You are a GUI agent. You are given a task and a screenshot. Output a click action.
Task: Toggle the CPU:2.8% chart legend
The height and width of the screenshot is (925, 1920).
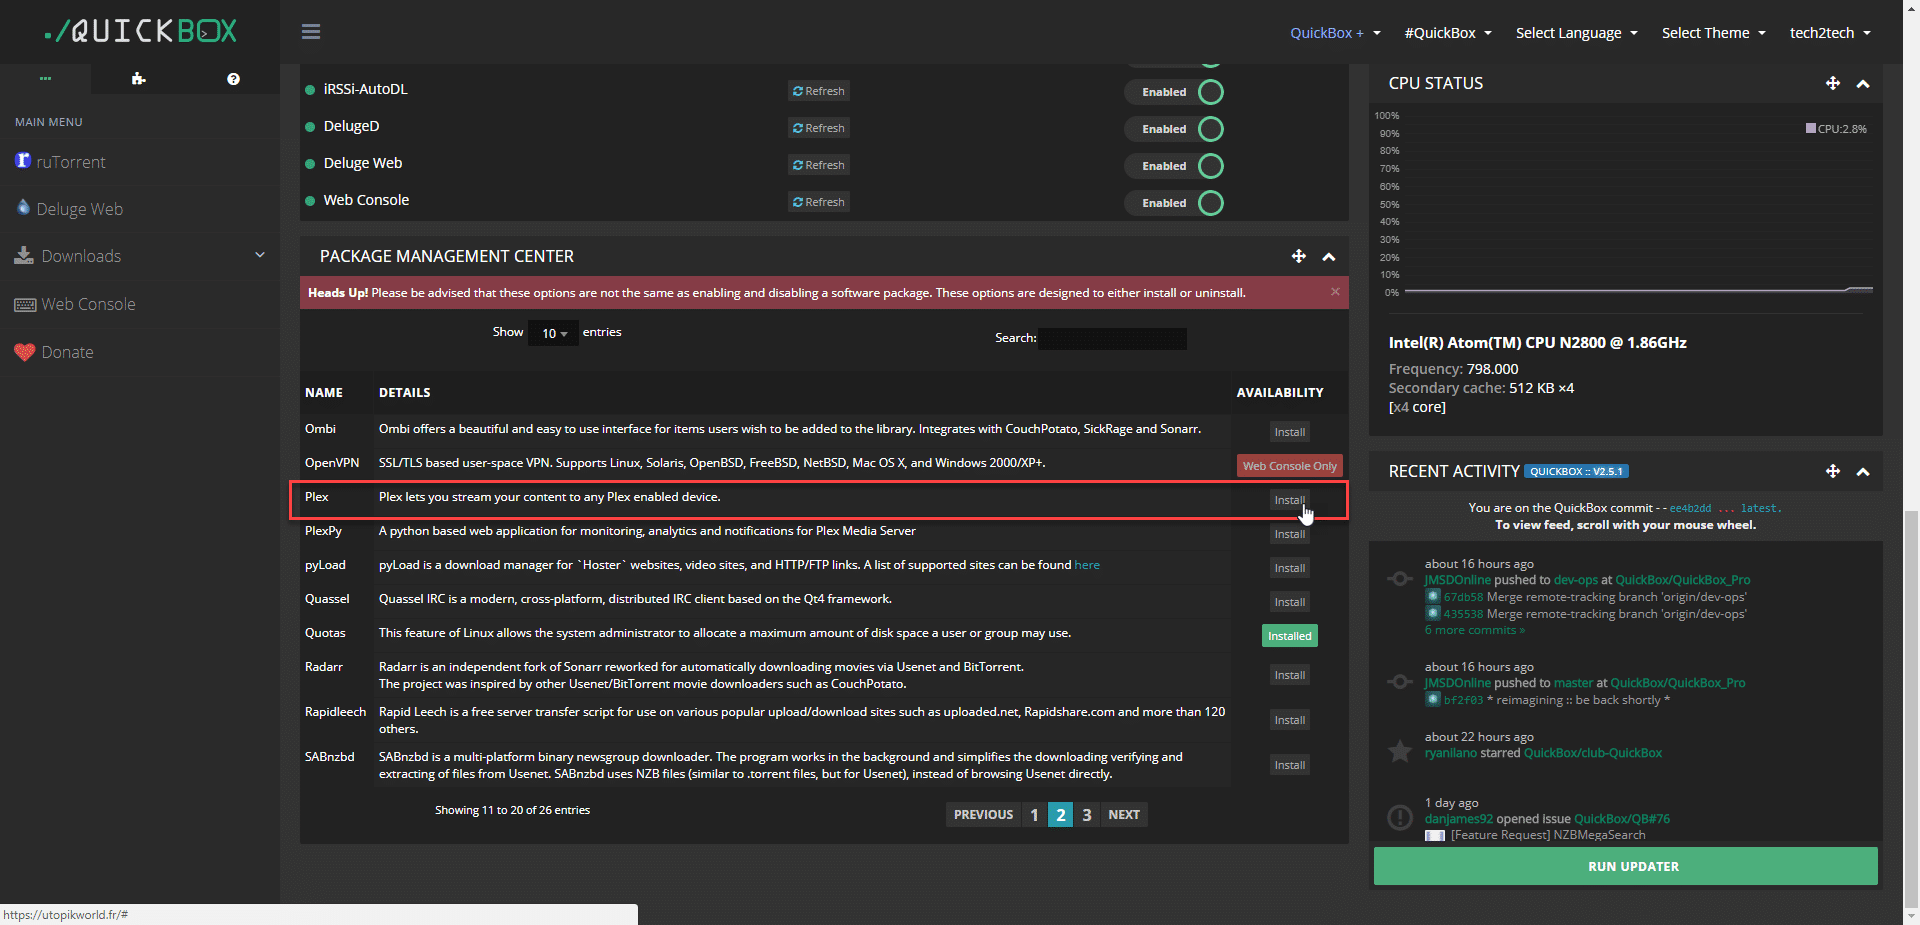pos(1836,129)
